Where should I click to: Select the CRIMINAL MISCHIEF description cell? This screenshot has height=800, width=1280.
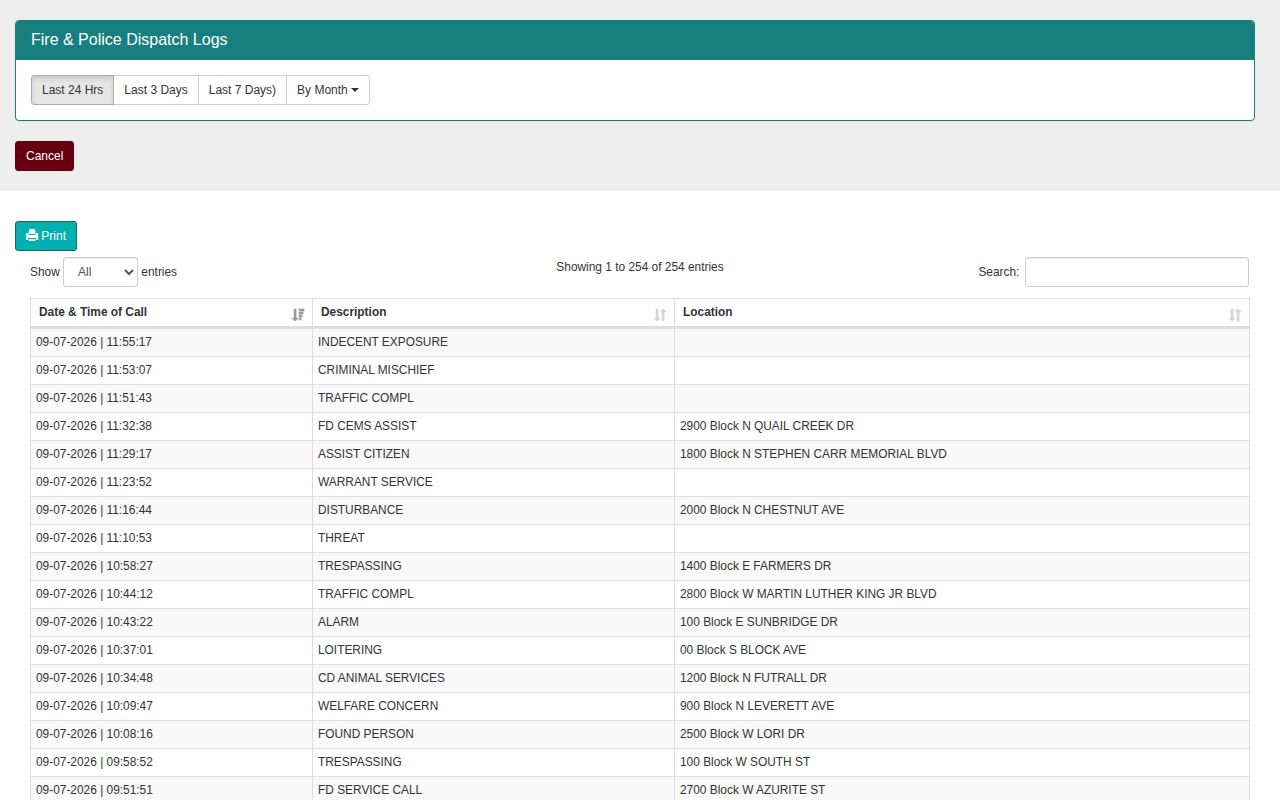[x=493, y=370]
